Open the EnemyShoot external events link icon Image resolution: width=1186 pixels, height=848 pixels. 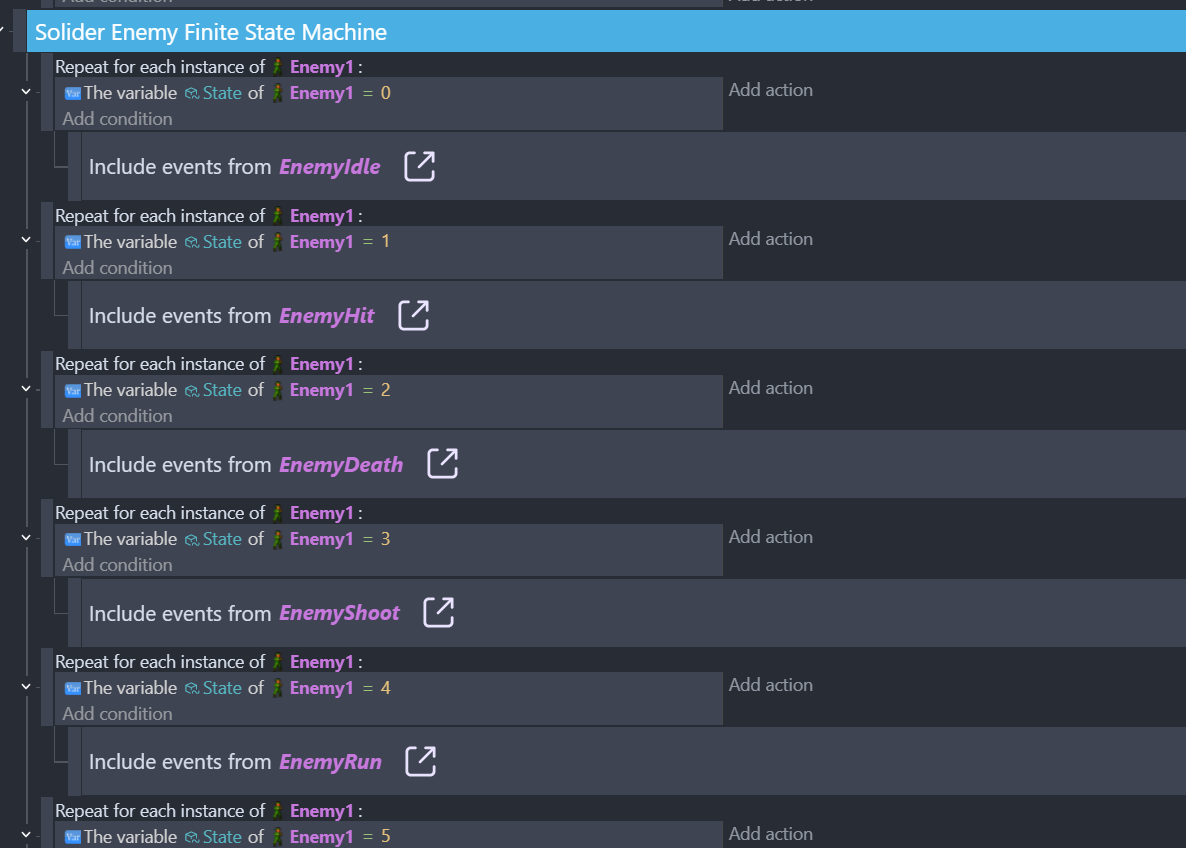click(x=438, y=613)
